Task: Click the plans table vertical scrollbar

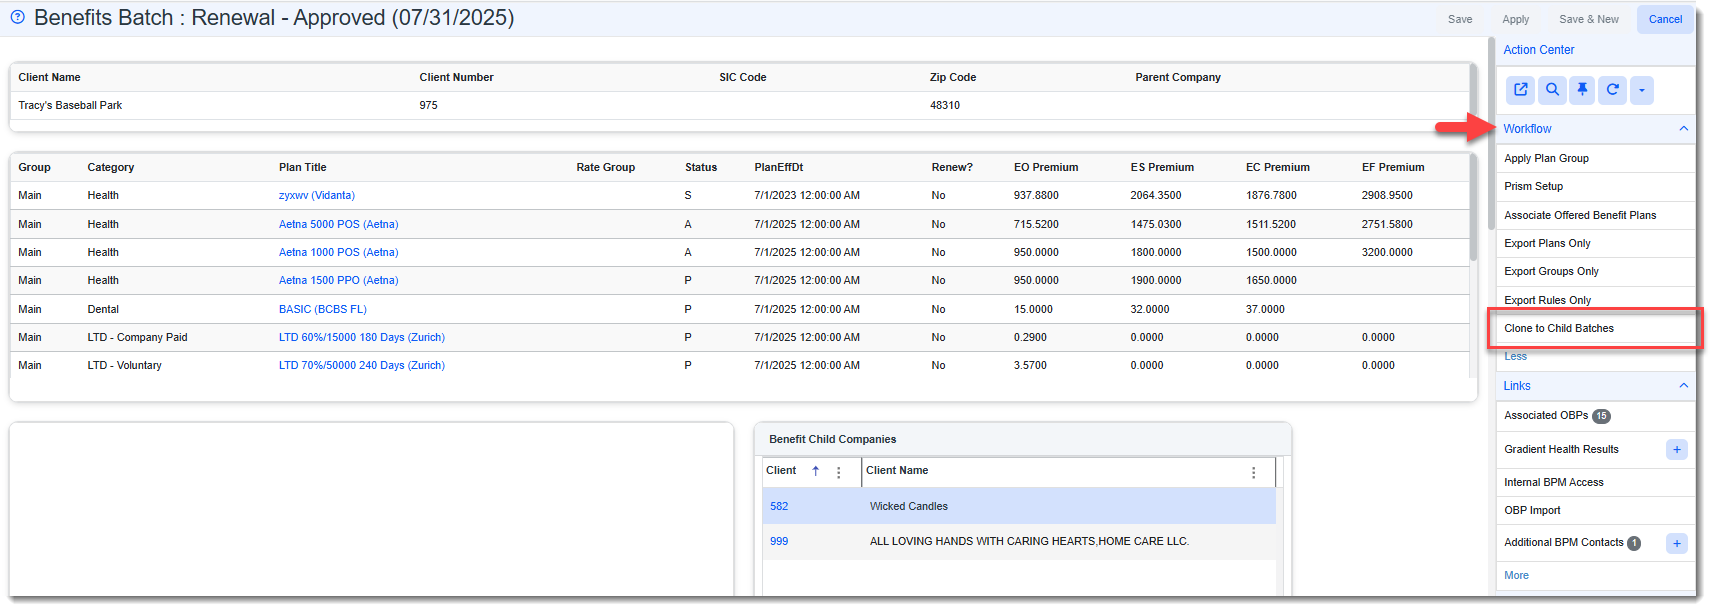Action: click(1473, 210)
